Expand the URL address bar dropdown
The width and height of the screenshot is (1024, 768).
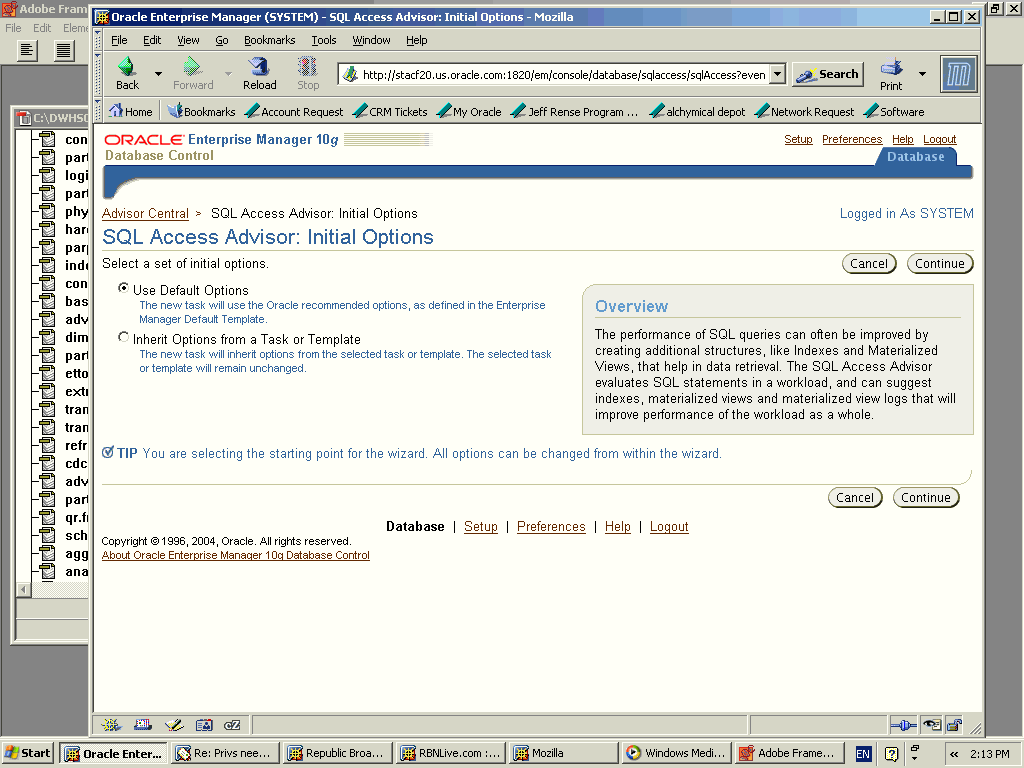pos(777,75)
